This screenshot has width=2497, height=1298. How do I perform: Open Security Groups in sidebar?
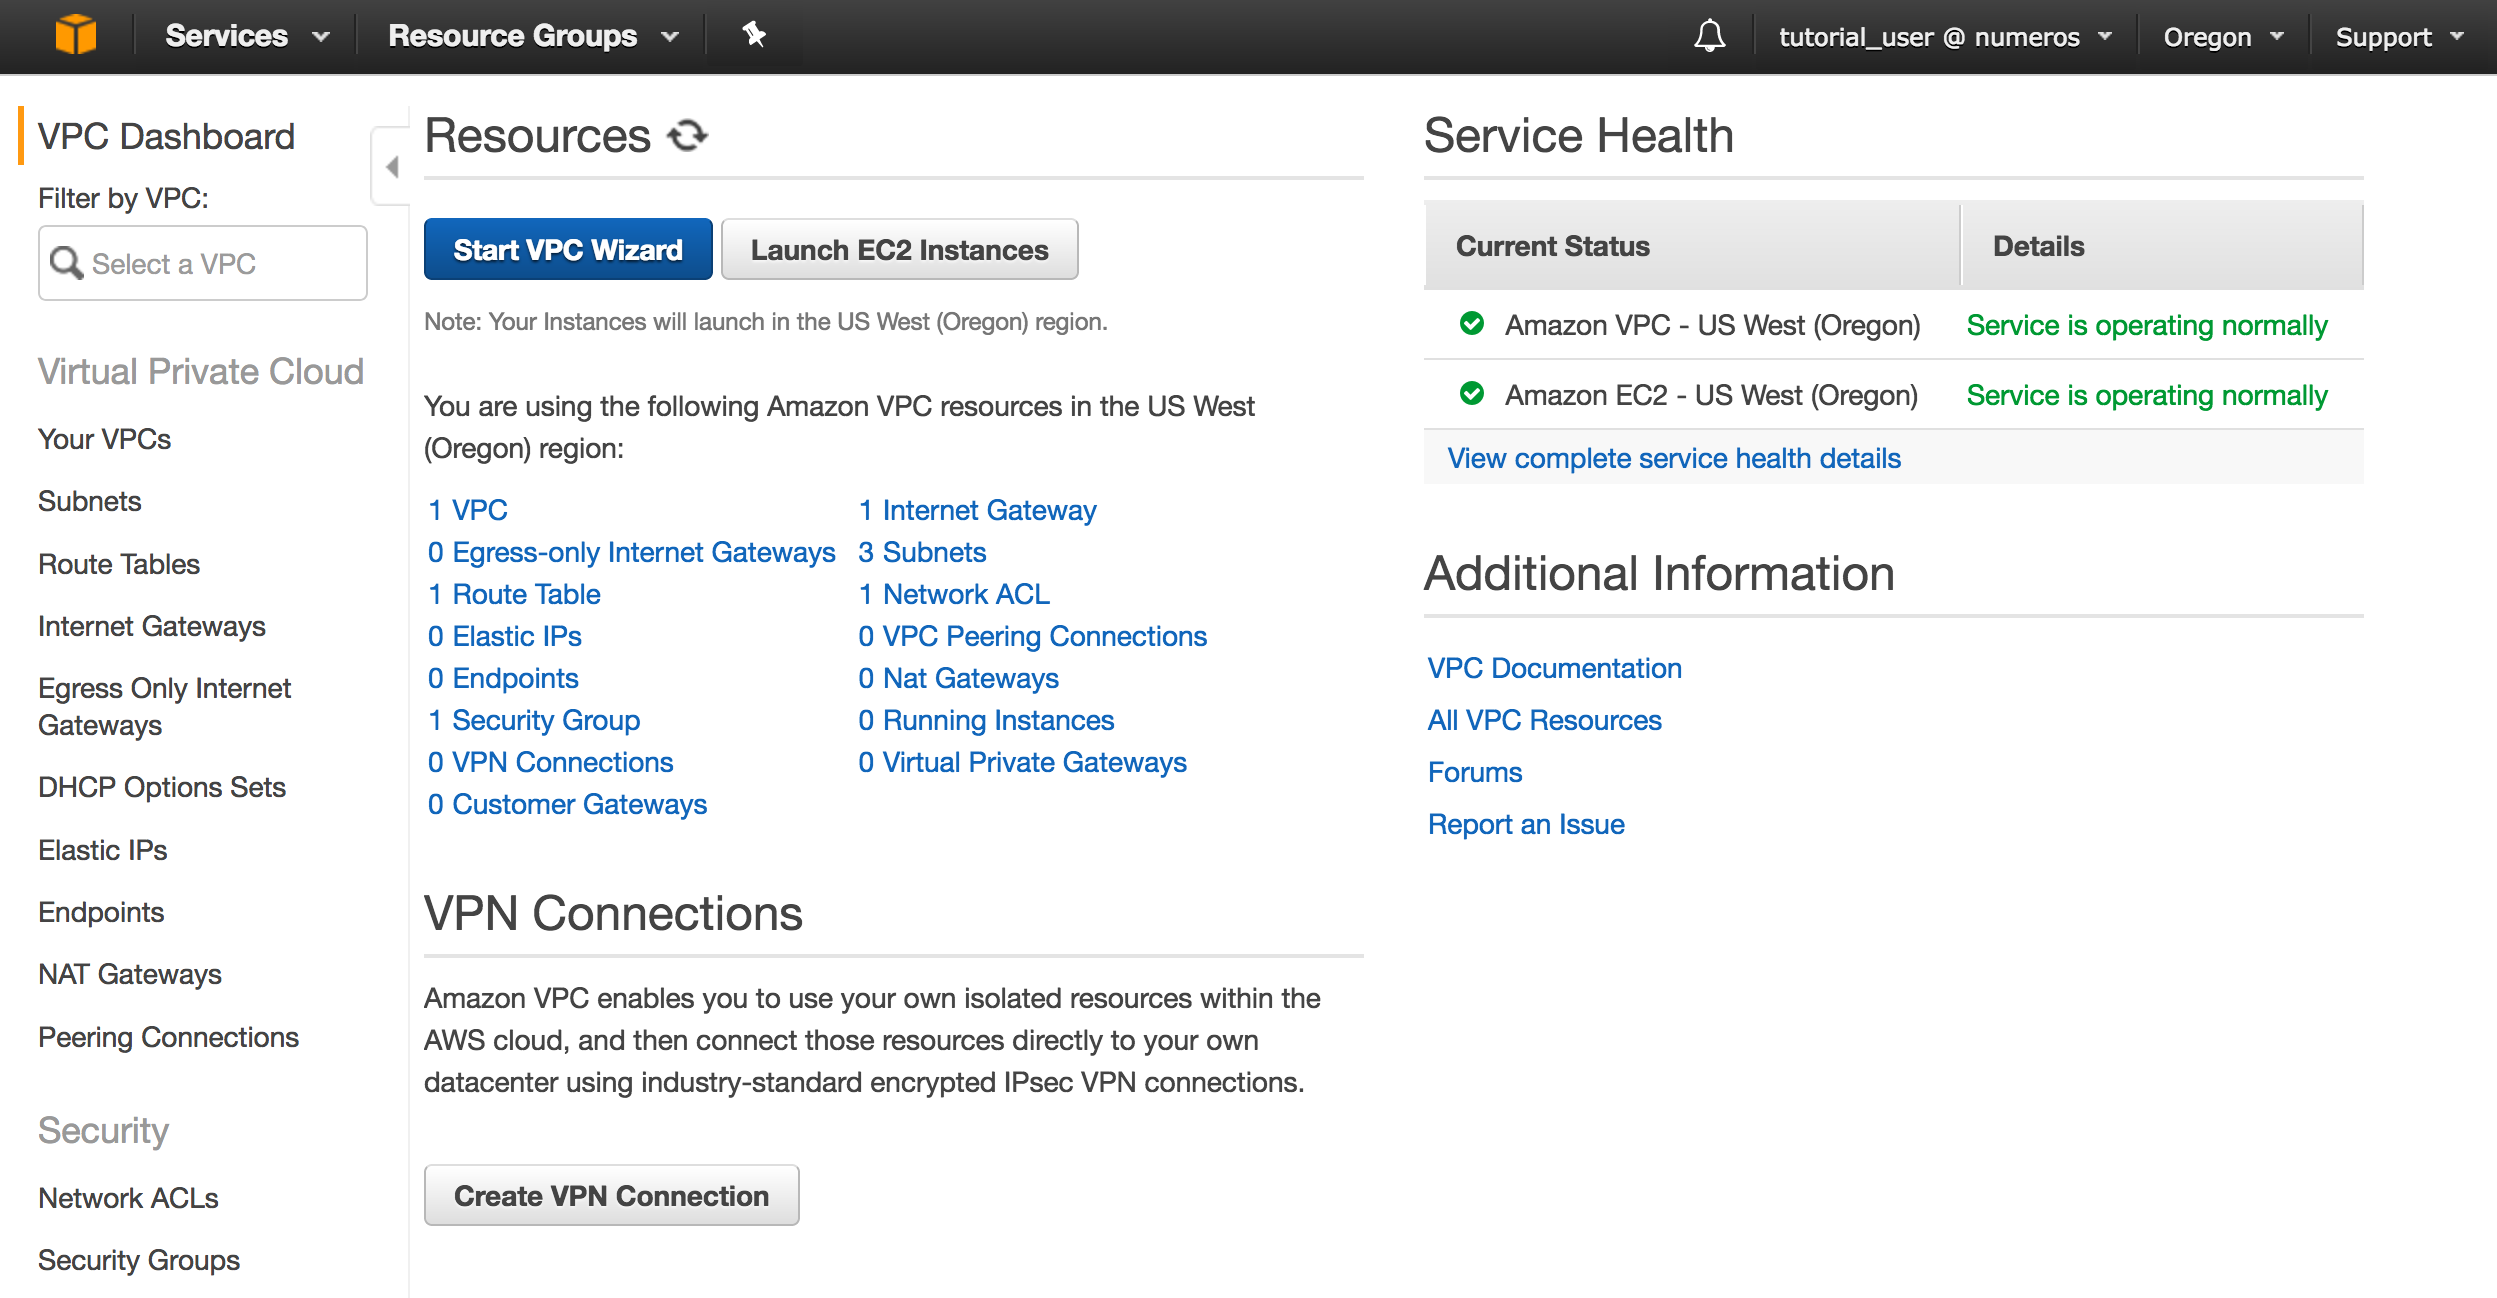[x=139, y=1260]
